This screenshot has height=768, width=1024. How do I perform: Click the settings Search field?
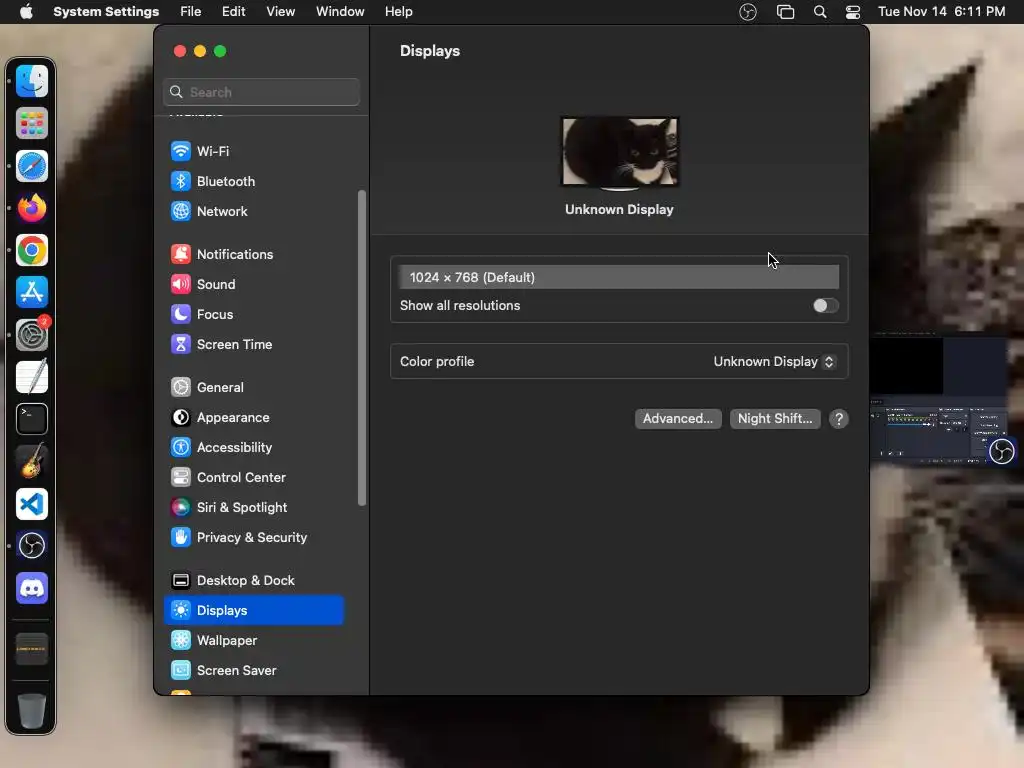click(261, 92)
